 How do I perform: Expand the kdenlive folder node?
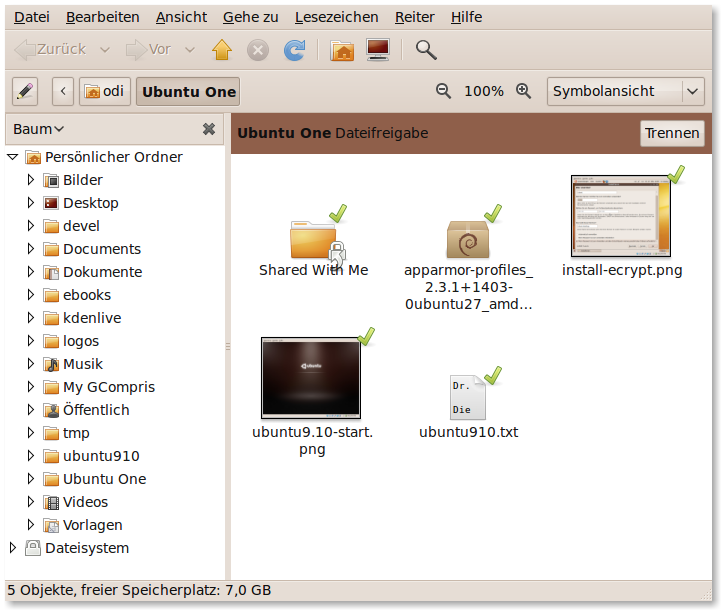click(30, 318)
